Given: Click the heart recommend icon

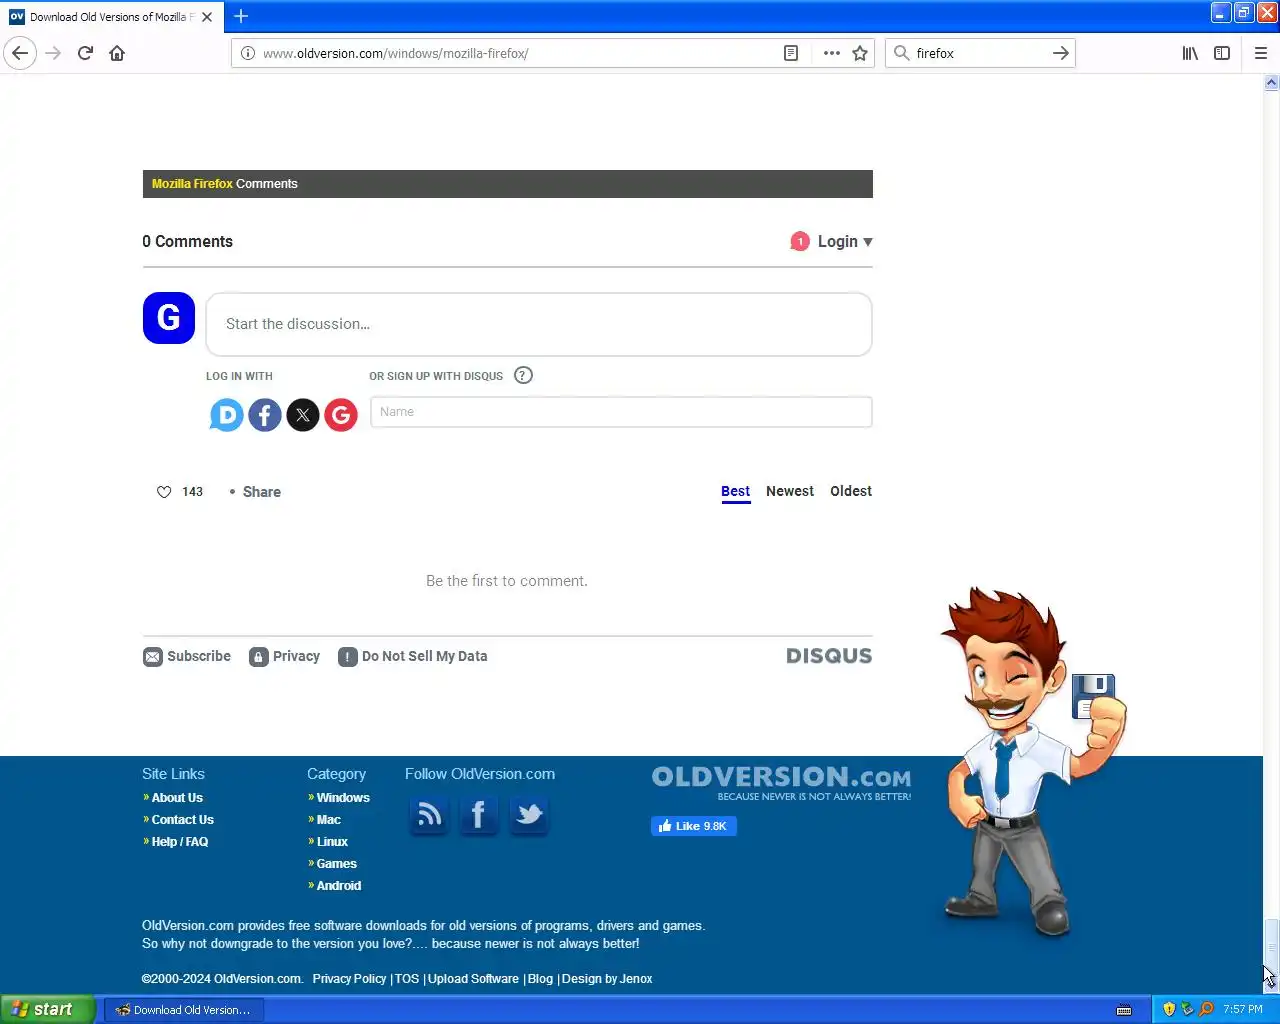Looking at the screenshot, I should [164, 492].
